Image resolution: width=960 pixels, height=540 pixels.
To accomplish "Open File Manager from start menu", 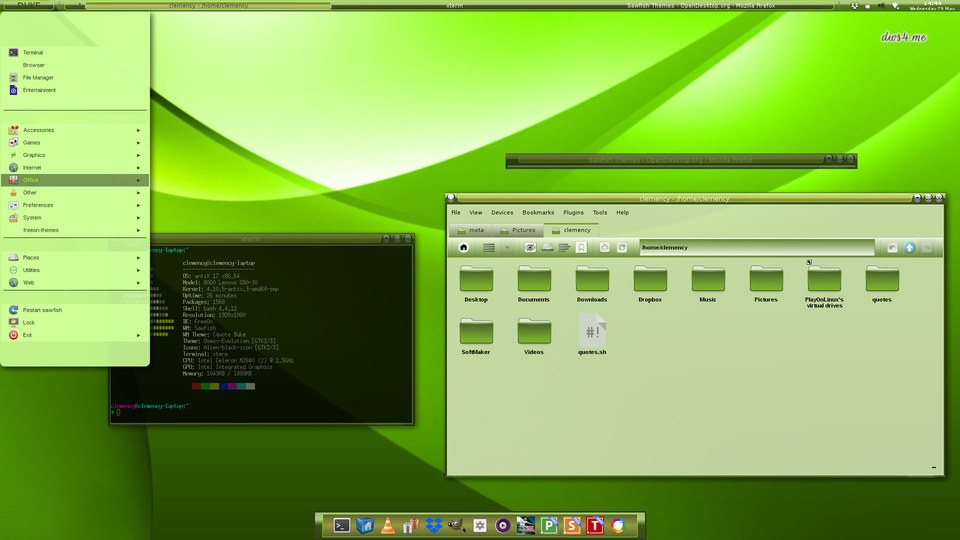I will click(75, 78).
